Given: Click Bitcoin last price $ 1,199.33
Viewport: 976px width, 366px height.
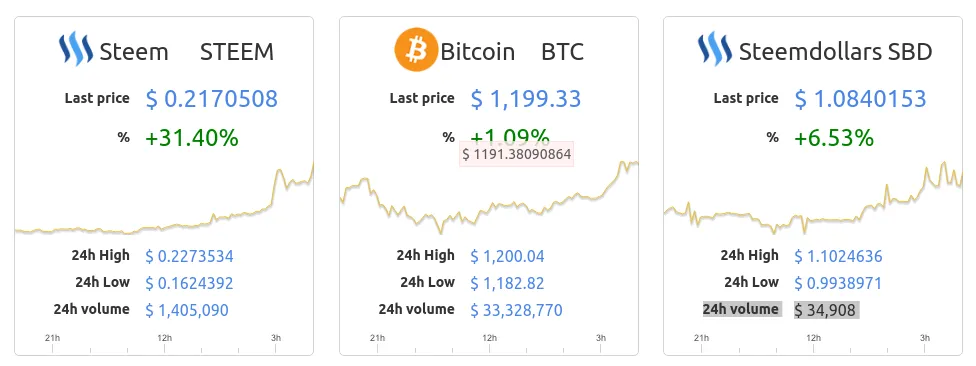Looking at the screenshot, I should 526,99.
